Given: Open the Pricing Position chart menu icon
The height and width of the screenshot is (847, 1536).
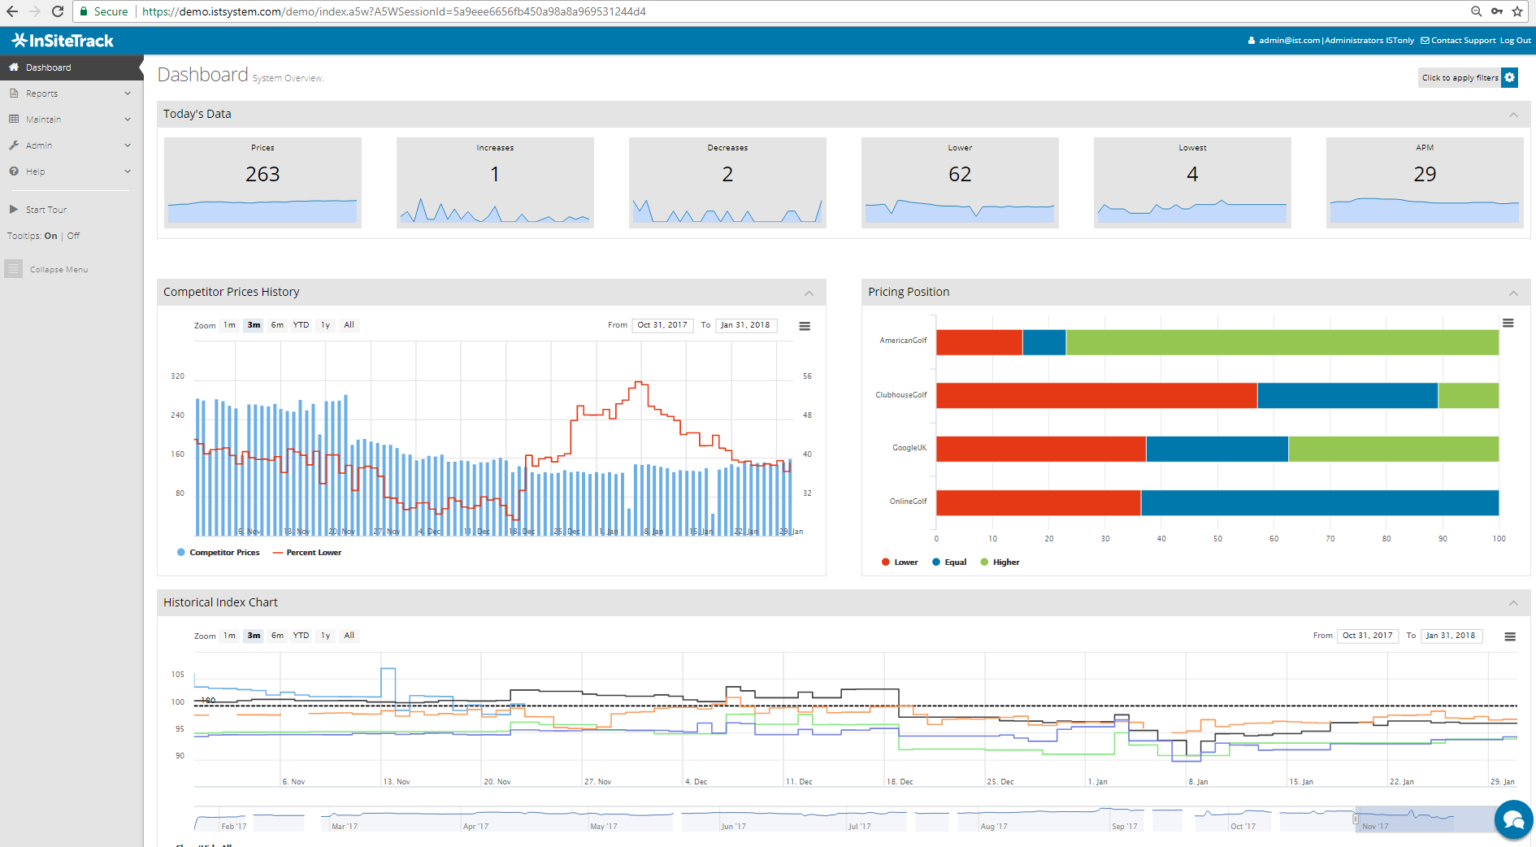Looking at the screenshot, I should pyautogui.click(x=1510, y=322).
